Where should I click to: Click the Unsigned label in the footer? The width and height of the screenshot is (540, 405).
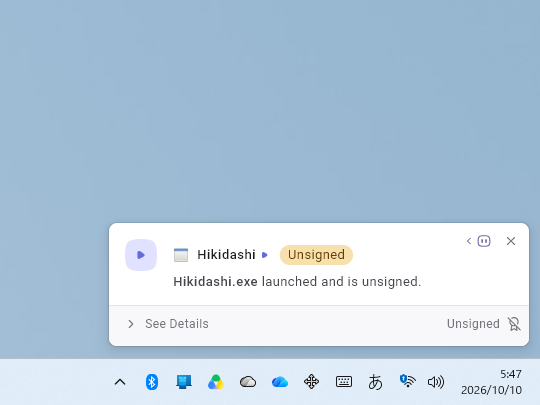pyautogui.click(x=473, y=324)
